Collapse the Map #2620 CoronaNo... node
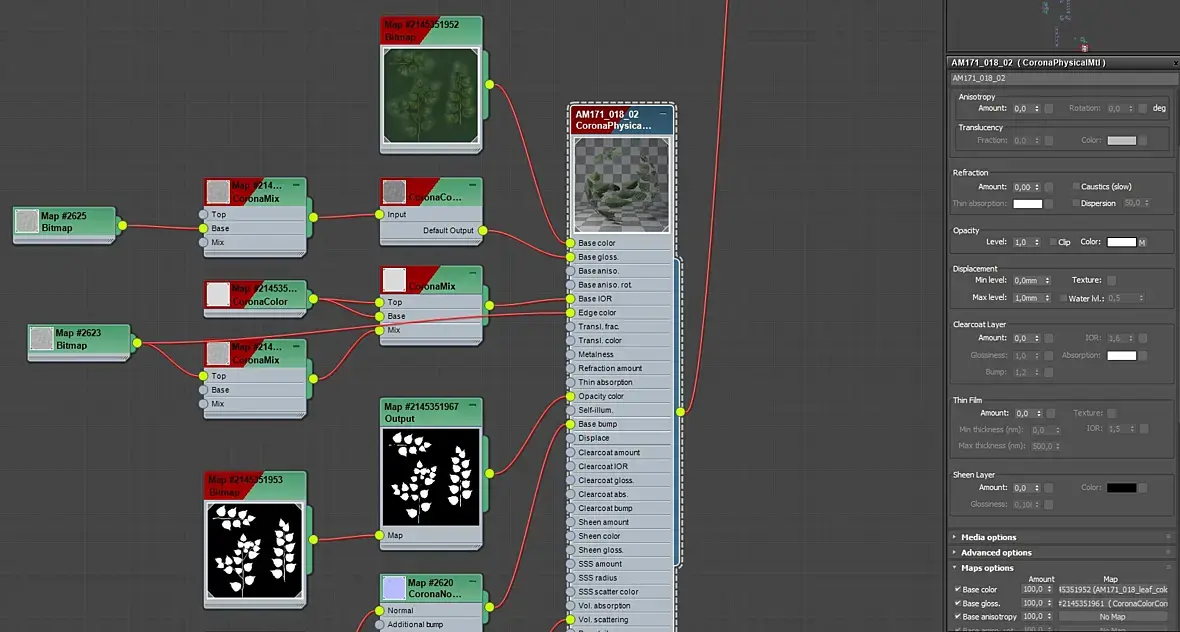 coord(473,581)
